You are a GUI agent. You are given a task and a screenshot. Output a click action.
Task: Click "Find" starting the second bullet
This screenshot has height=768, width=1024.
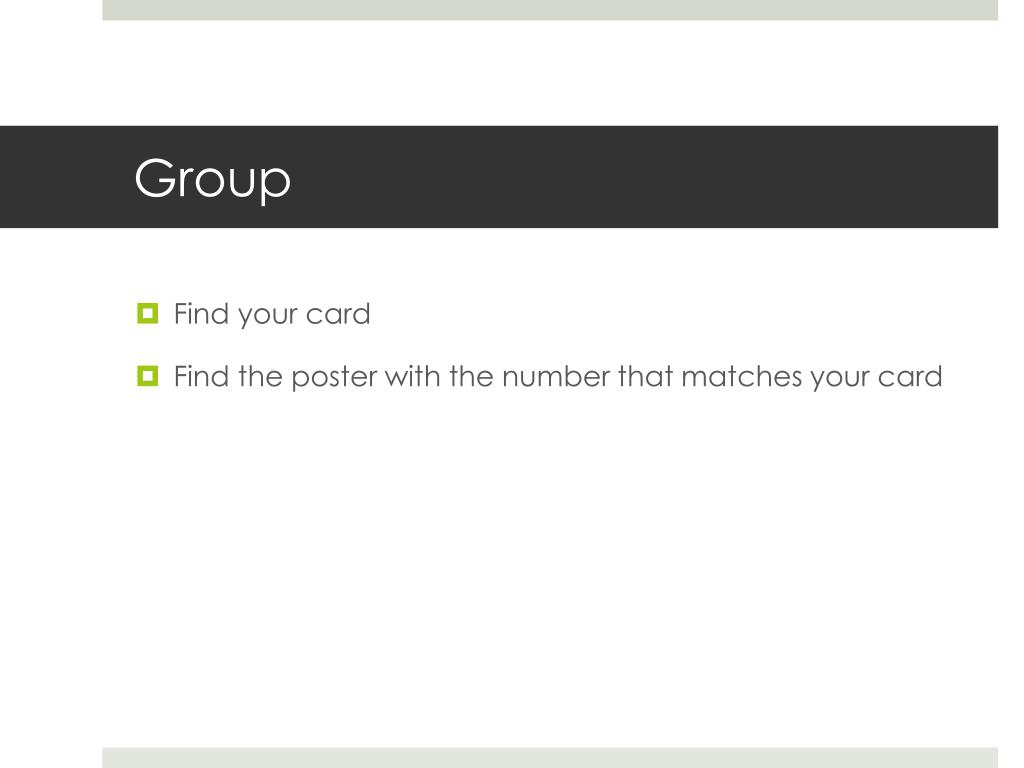pos(202,376)
